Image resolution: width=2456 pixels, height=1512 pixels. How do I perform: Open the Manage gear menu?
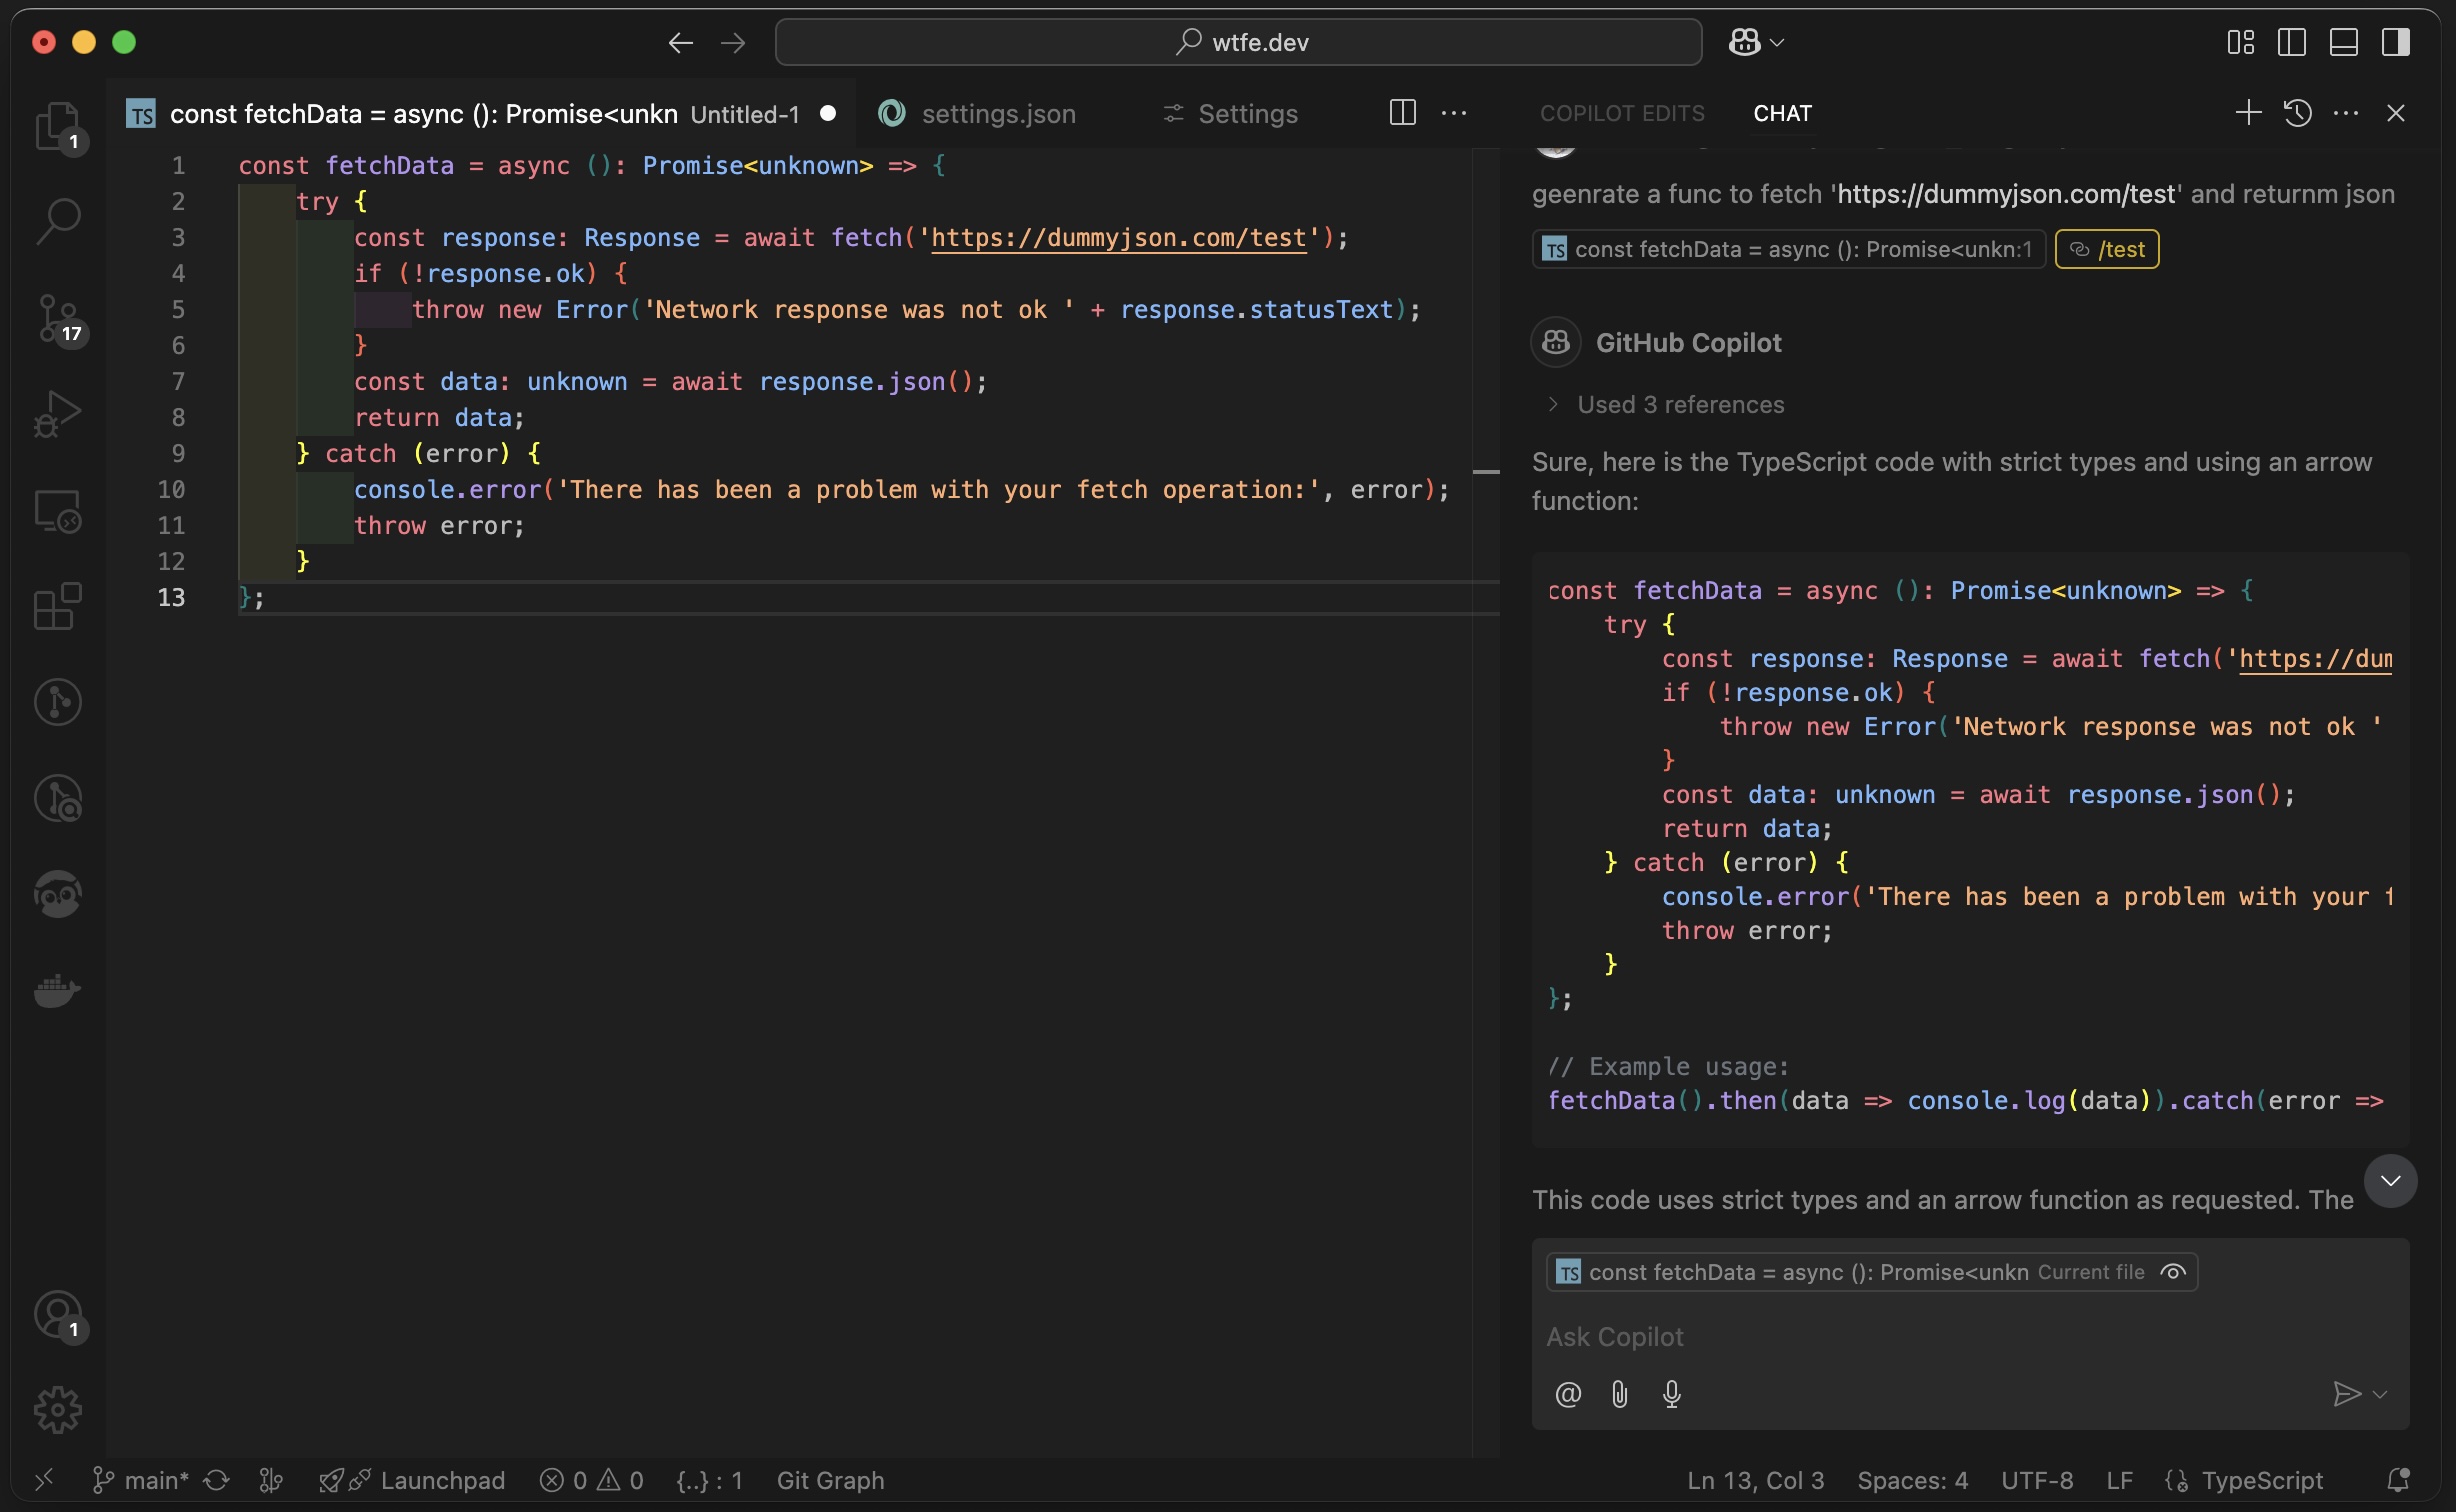click(58, 1410)
